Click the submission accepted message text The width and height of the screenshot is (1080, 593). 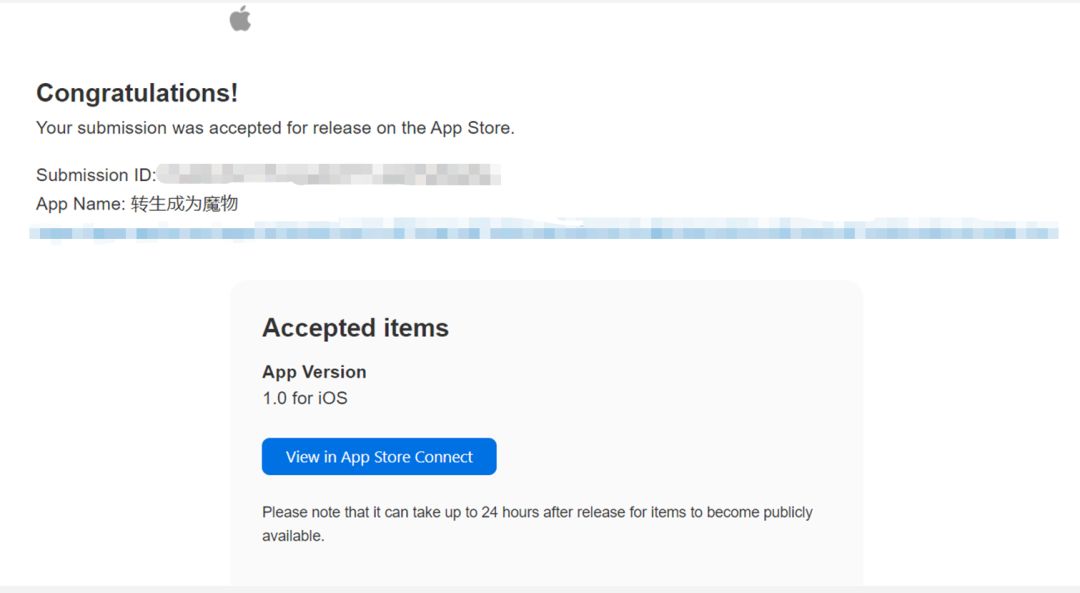[275, 128]
